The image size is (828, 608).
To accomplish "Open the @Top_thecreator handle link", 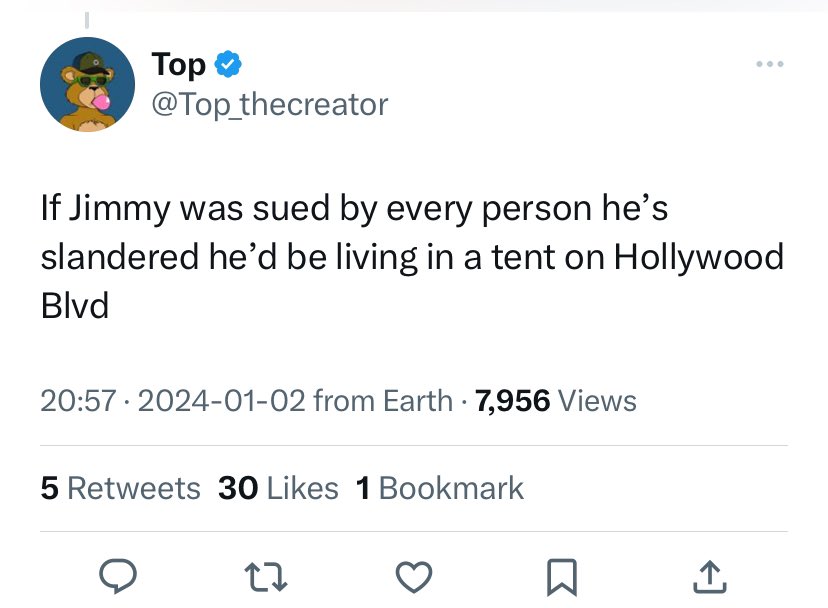I will point(270,105).
